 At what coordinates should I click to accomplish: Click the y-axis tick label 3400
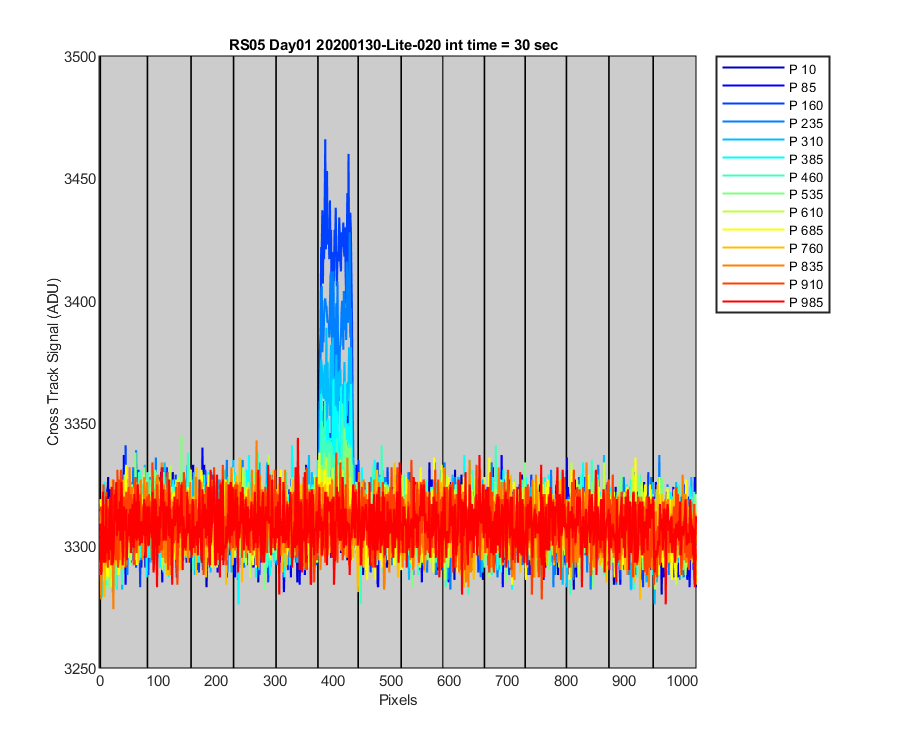point(79,302)
